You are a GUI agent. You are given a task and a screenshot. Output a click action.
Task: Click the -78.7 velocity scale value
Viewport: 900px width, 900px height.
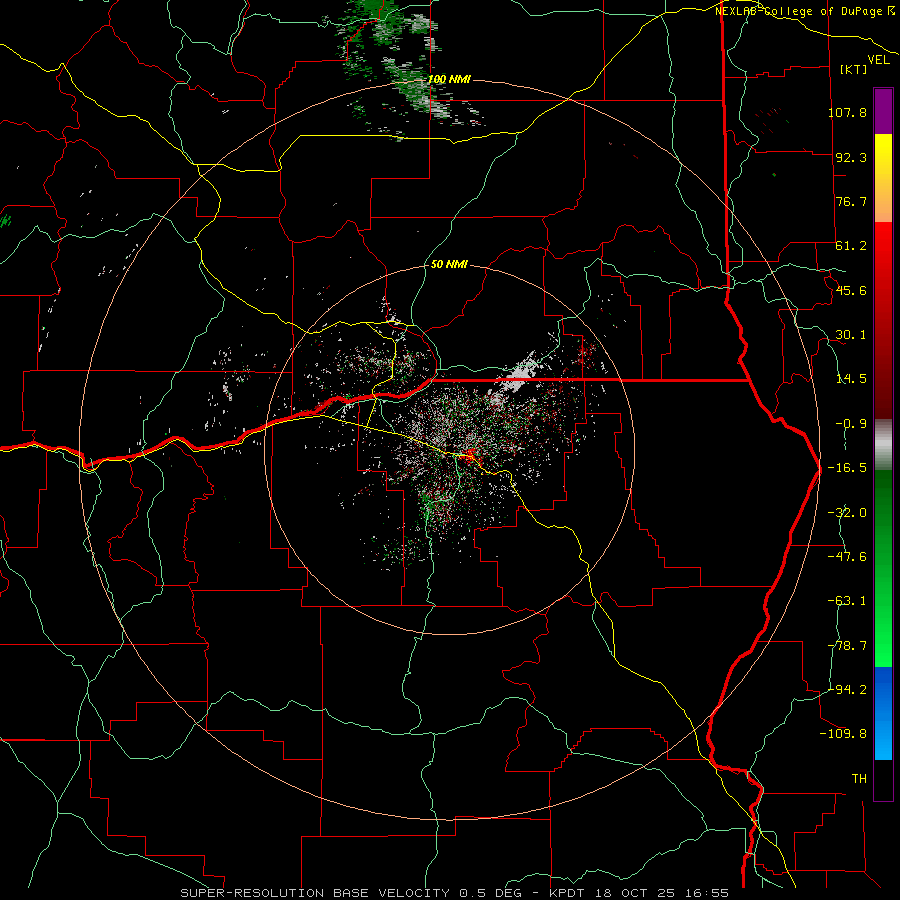pyautogui.click(x=847, y=646)
